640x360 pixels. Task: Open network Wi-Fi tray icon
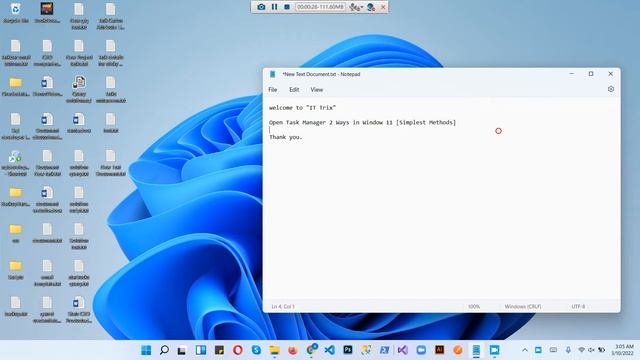[581, 350]
